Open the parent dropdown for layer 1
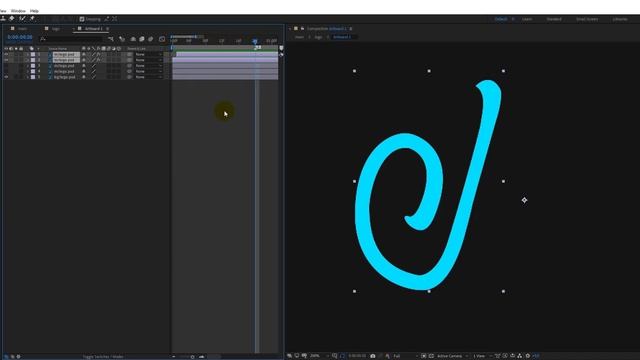 coord(149,54)
